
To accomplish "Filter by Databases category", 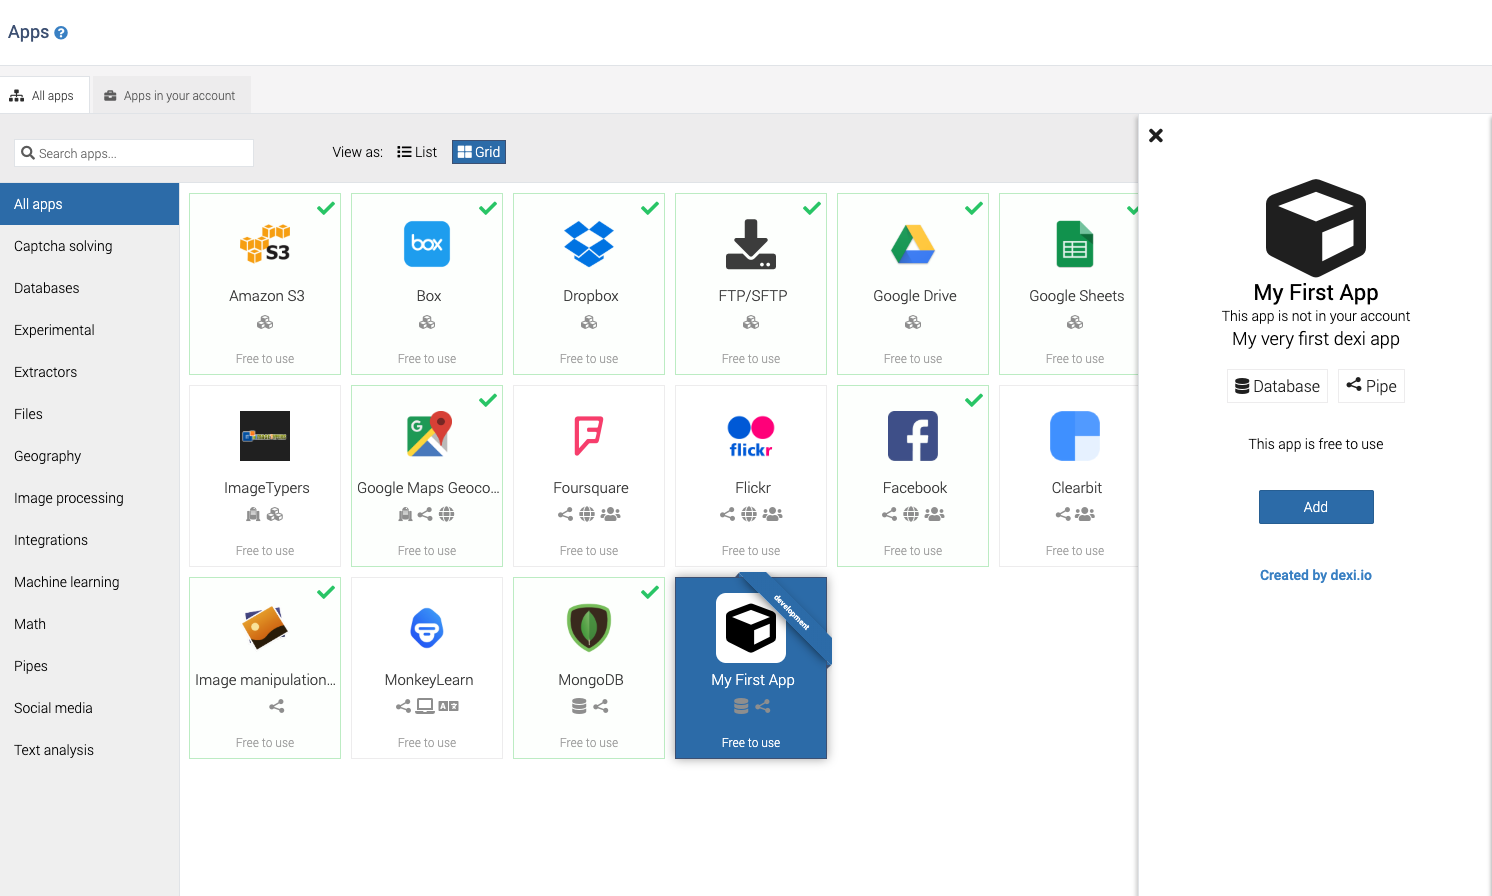I will click(90, 288).
